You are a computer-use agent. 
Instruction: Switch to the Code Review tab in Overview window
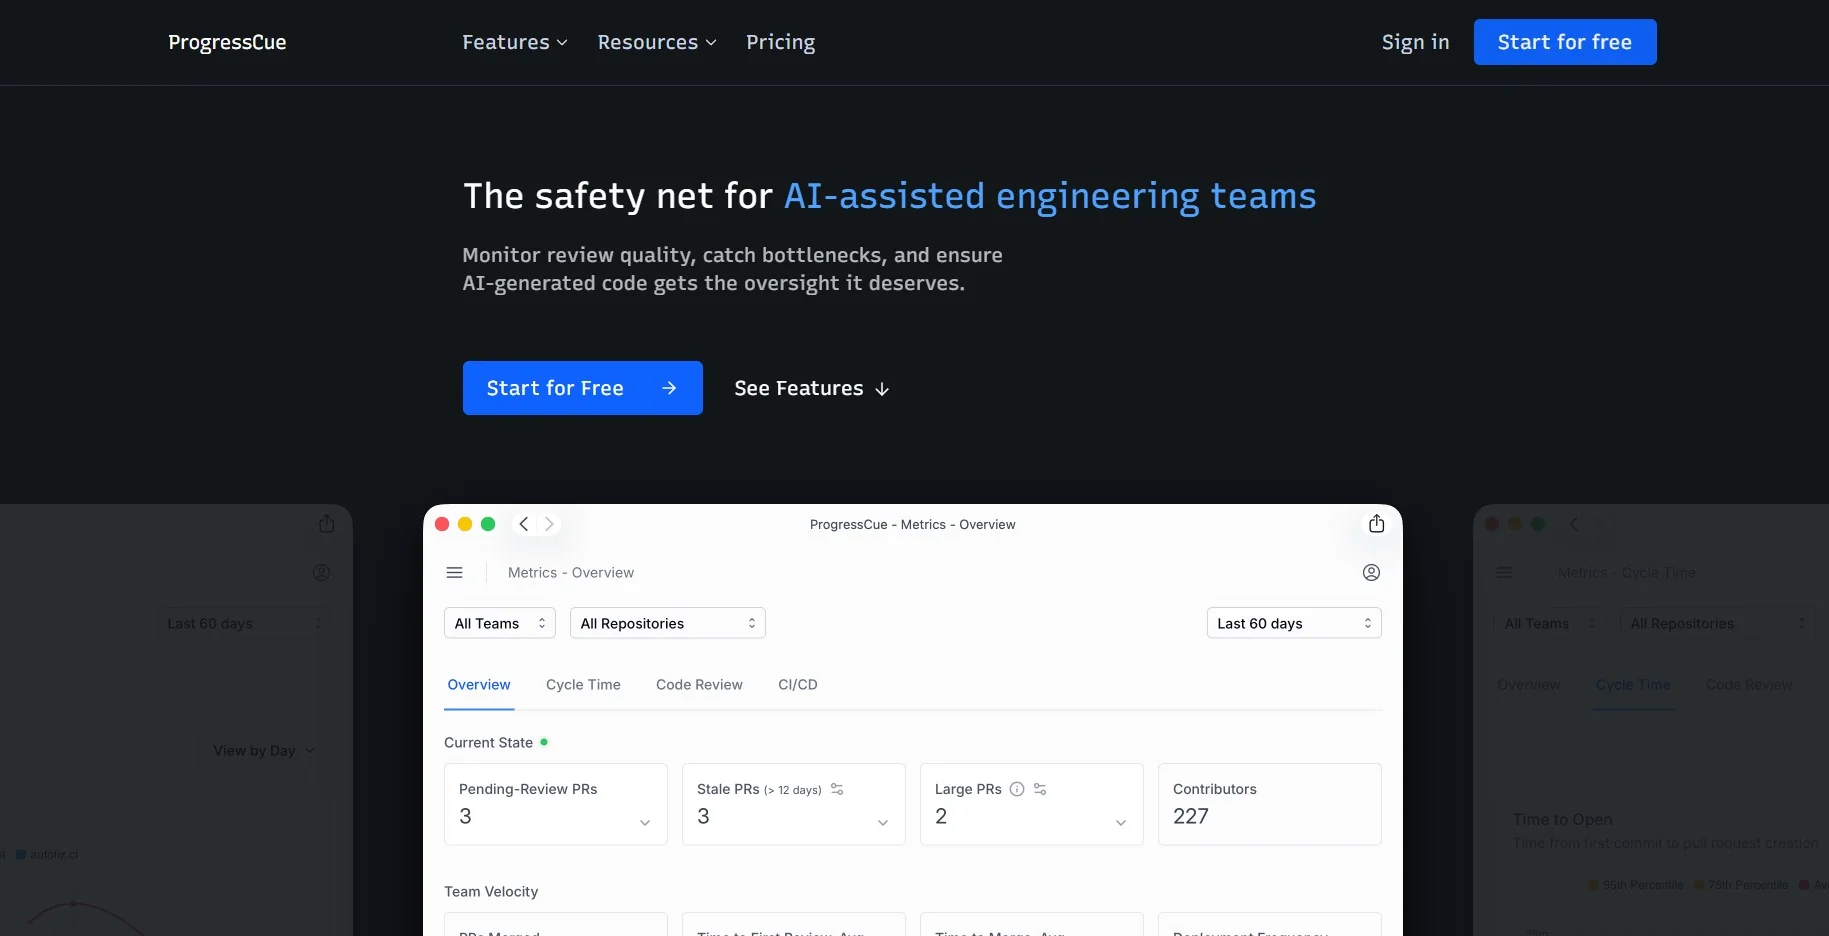pyautogui.click(x=699, y=685)
